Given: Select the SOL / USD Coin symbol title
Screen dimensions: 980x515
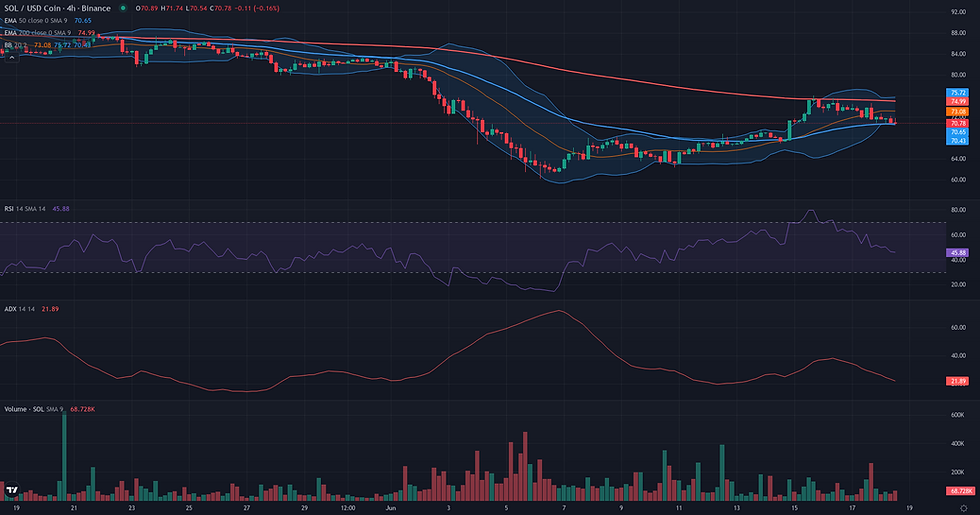Looking at the screenshot, I should pyautogui.click(x=58, y=8).
